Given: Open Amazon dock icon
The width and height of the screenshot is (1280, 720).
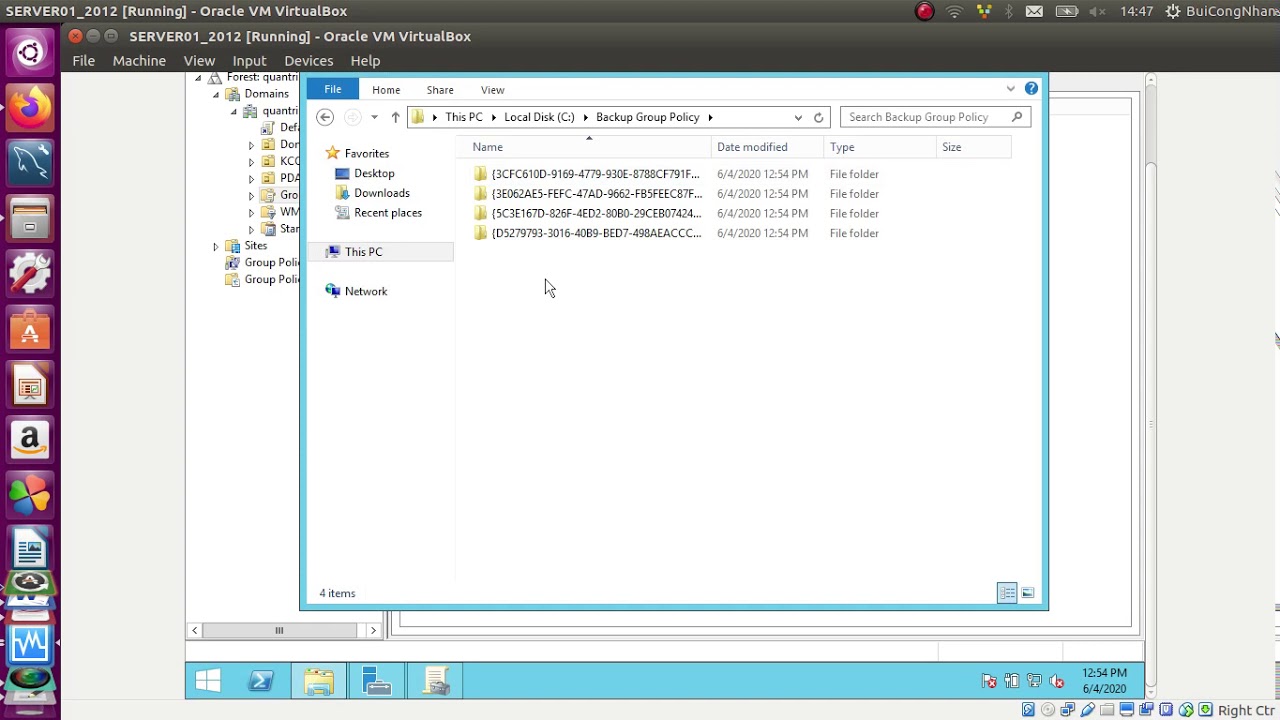Looking at the screenshot, I should [x=30, y=439].
